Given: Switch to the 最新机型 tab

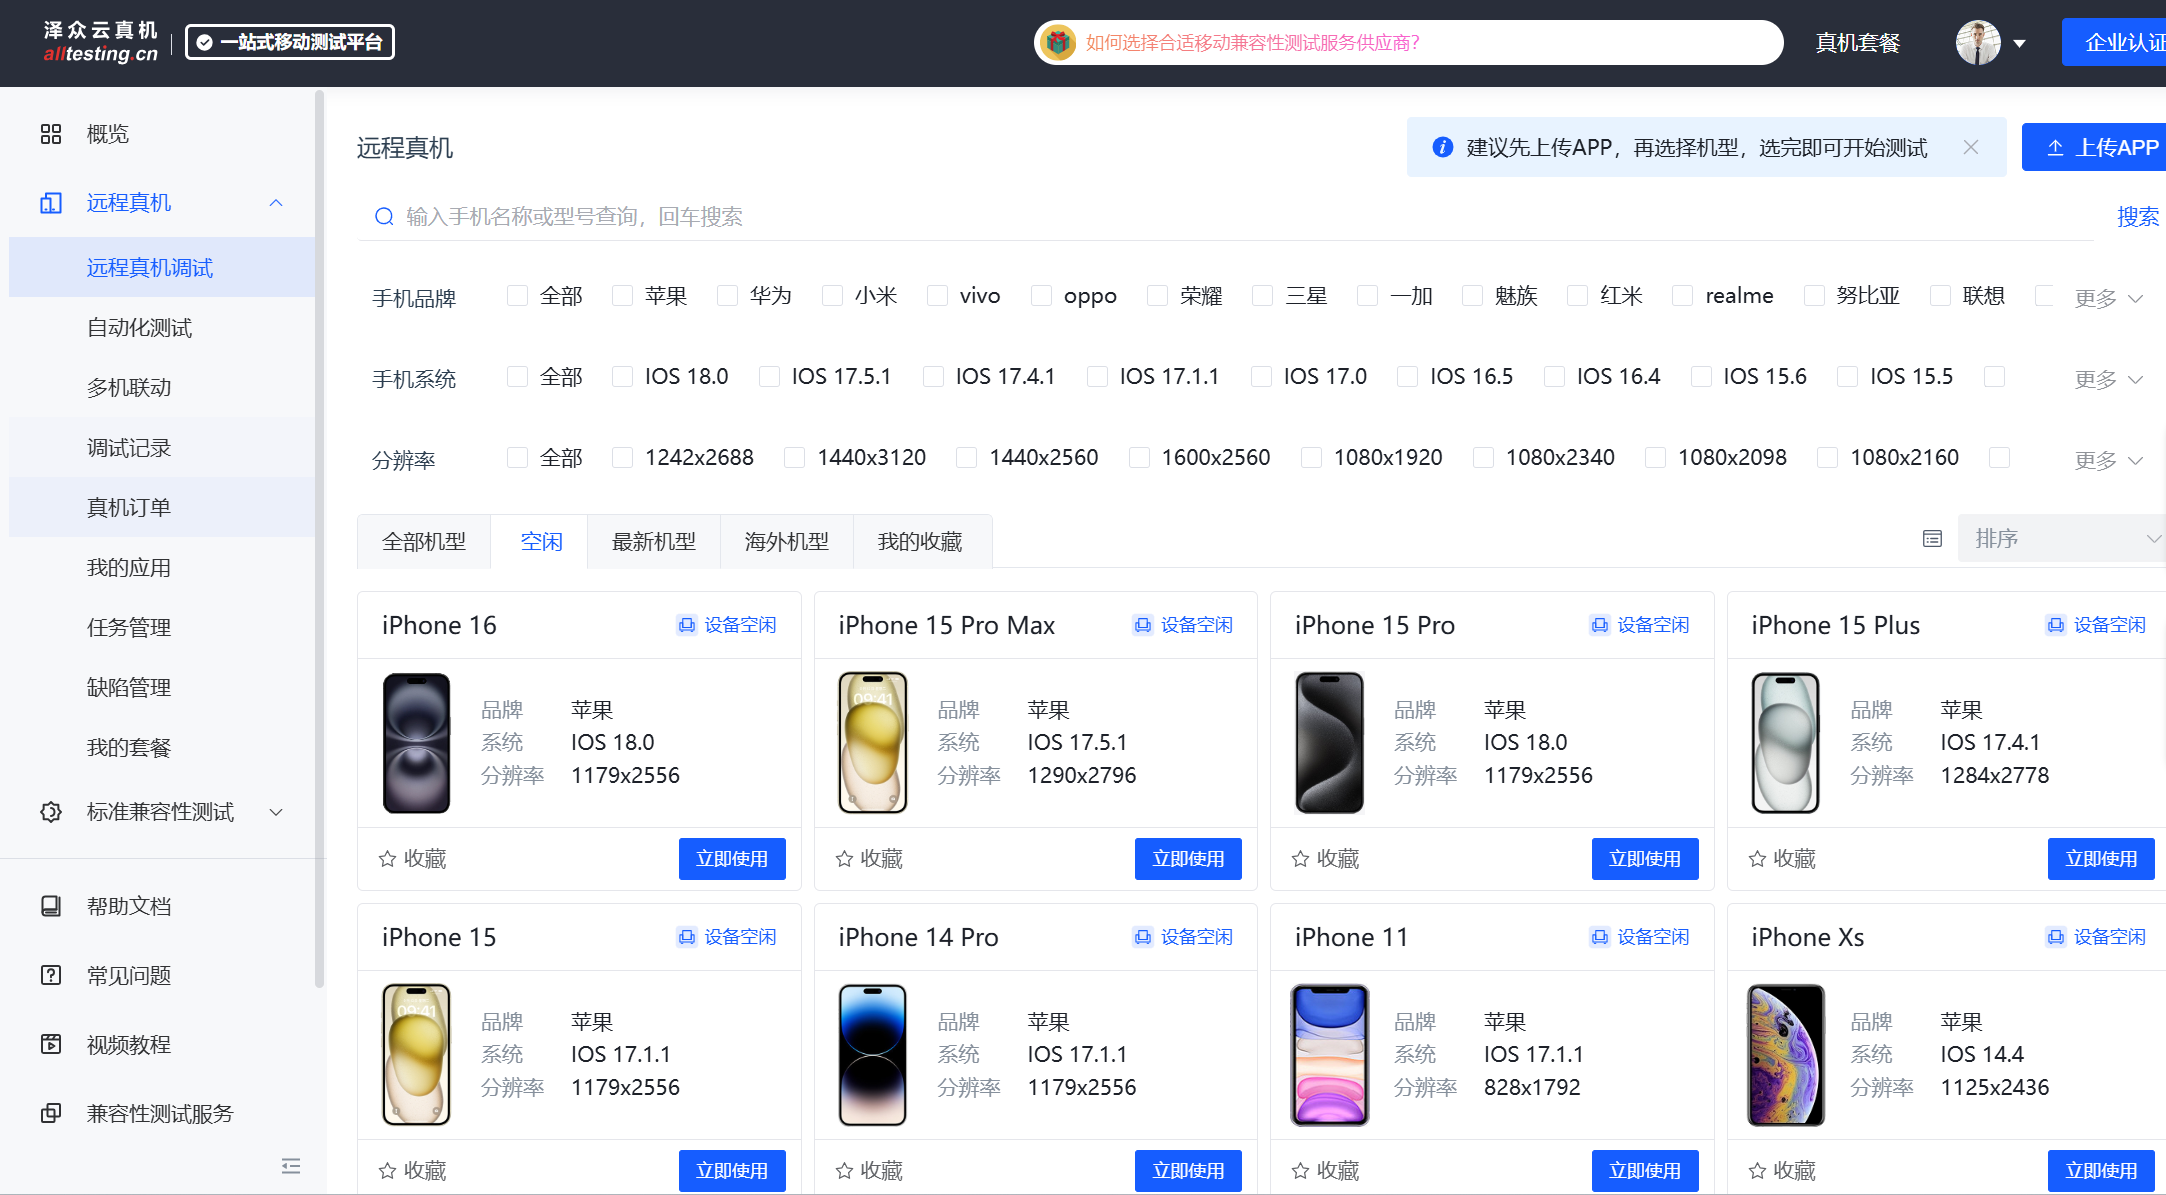Looking at the screenshot, I should click(x=653, y=542).
